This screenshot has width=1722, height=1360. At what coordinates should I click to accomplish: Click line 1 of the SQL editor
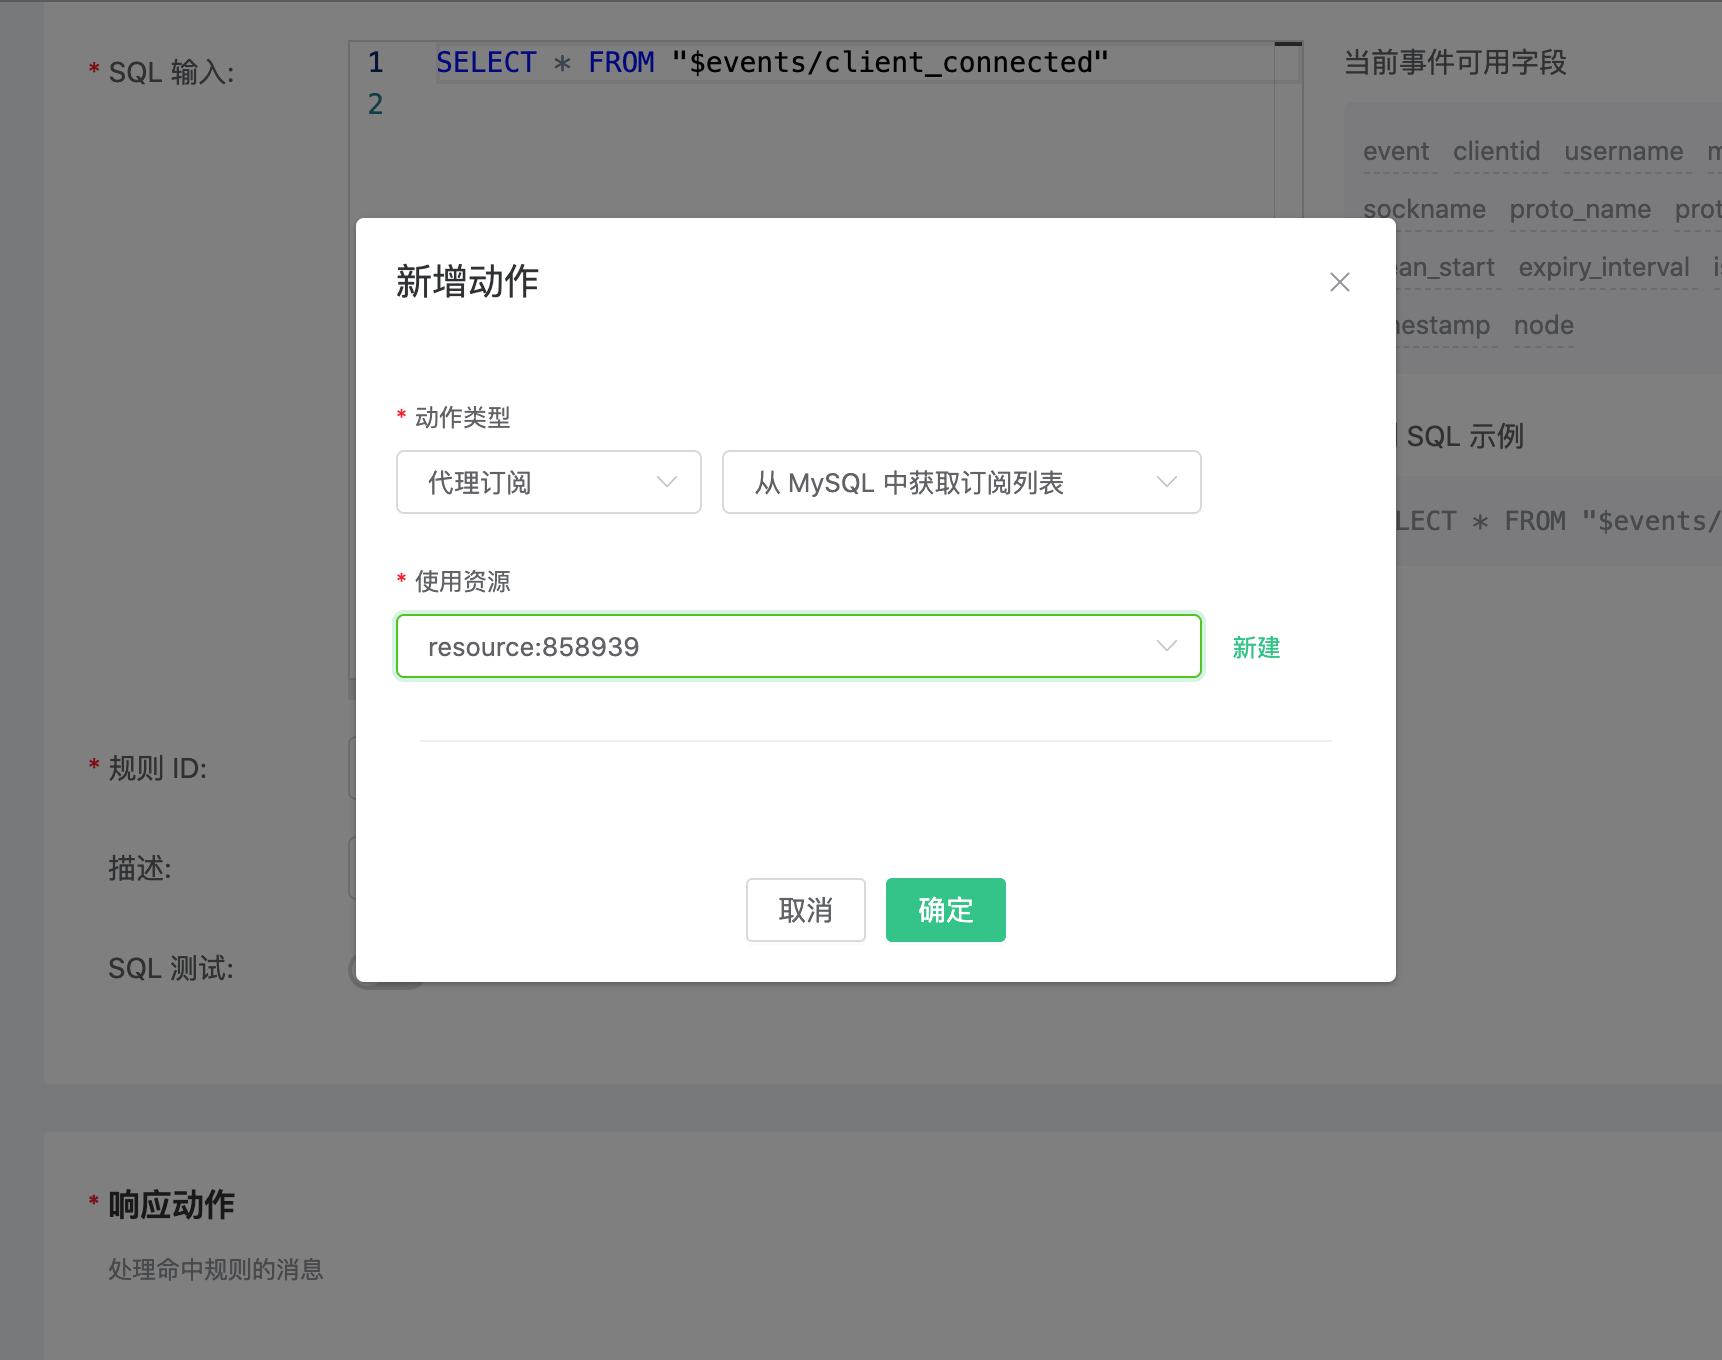pos(770,62)
